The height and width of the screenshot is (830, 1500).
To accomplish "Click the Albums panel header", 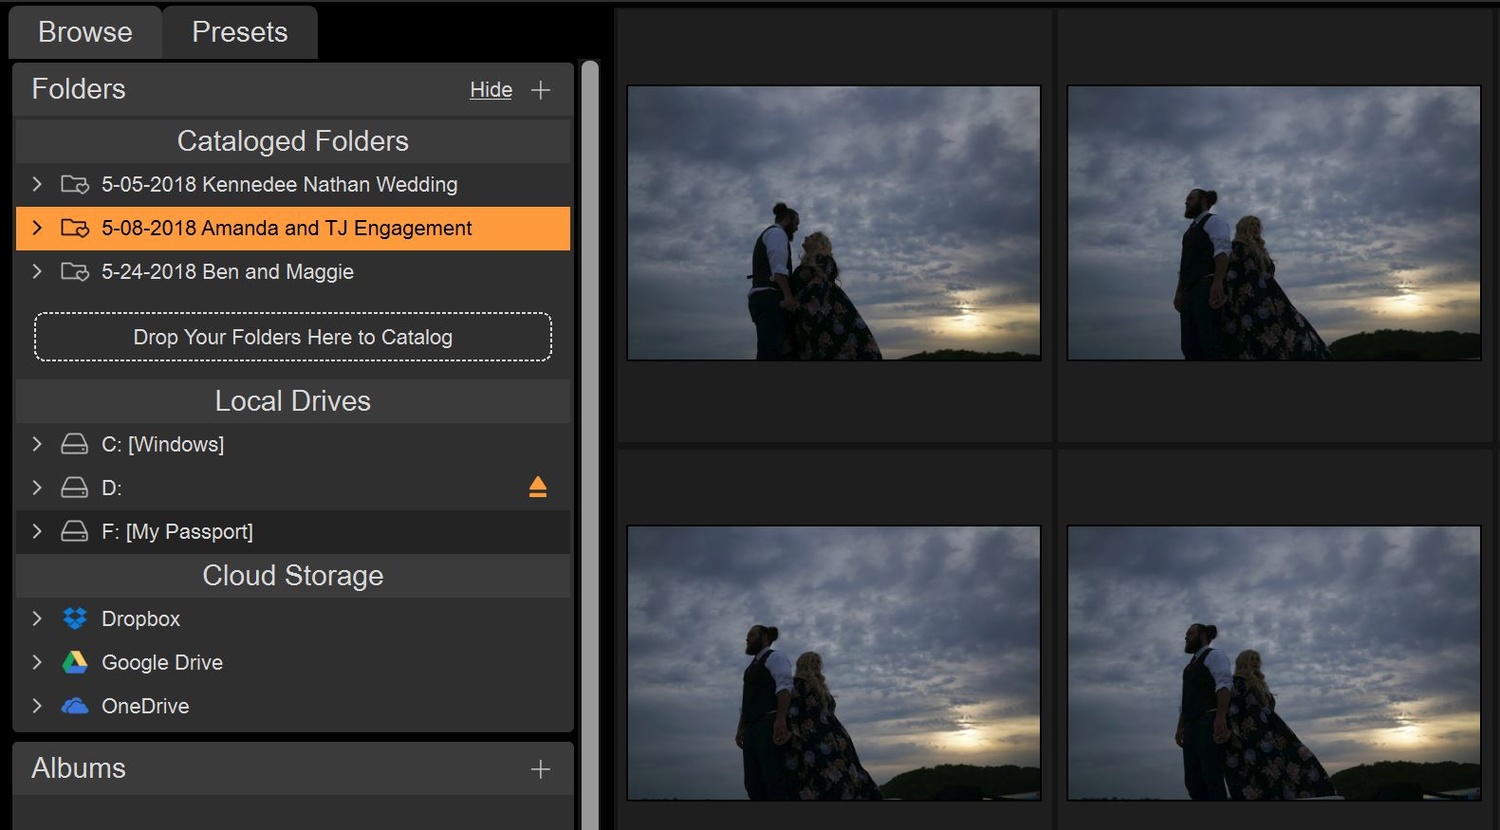I will (x=293, y=768).
